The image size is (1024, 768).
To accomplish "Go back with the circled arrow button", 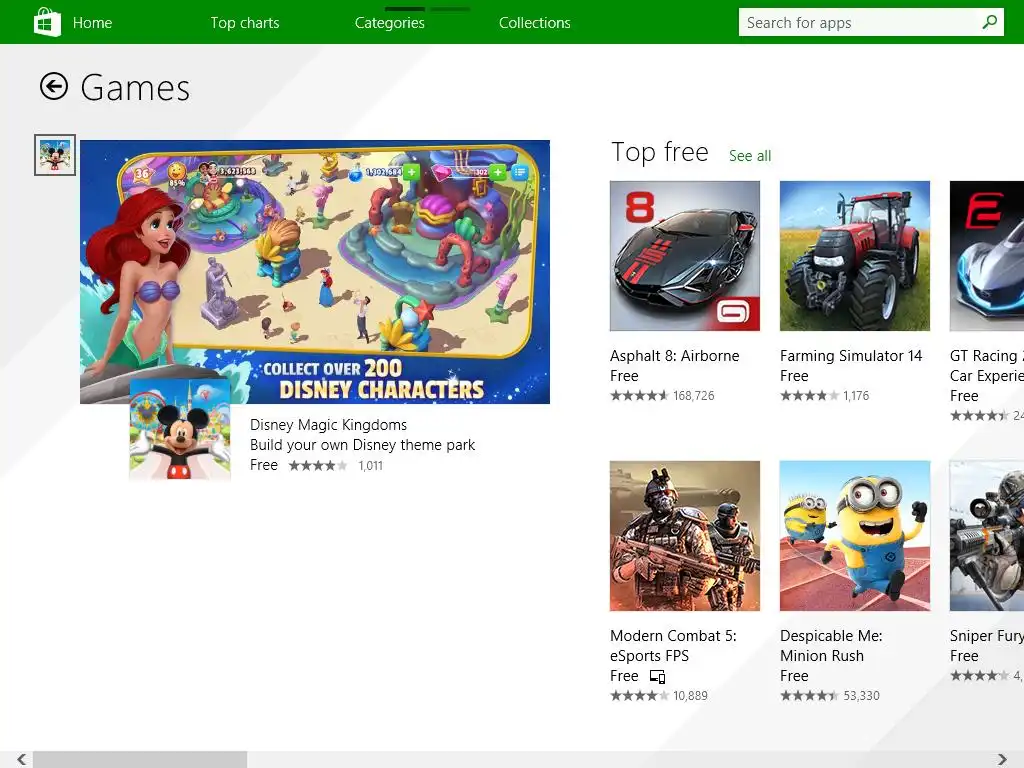I will click(54, 86).
